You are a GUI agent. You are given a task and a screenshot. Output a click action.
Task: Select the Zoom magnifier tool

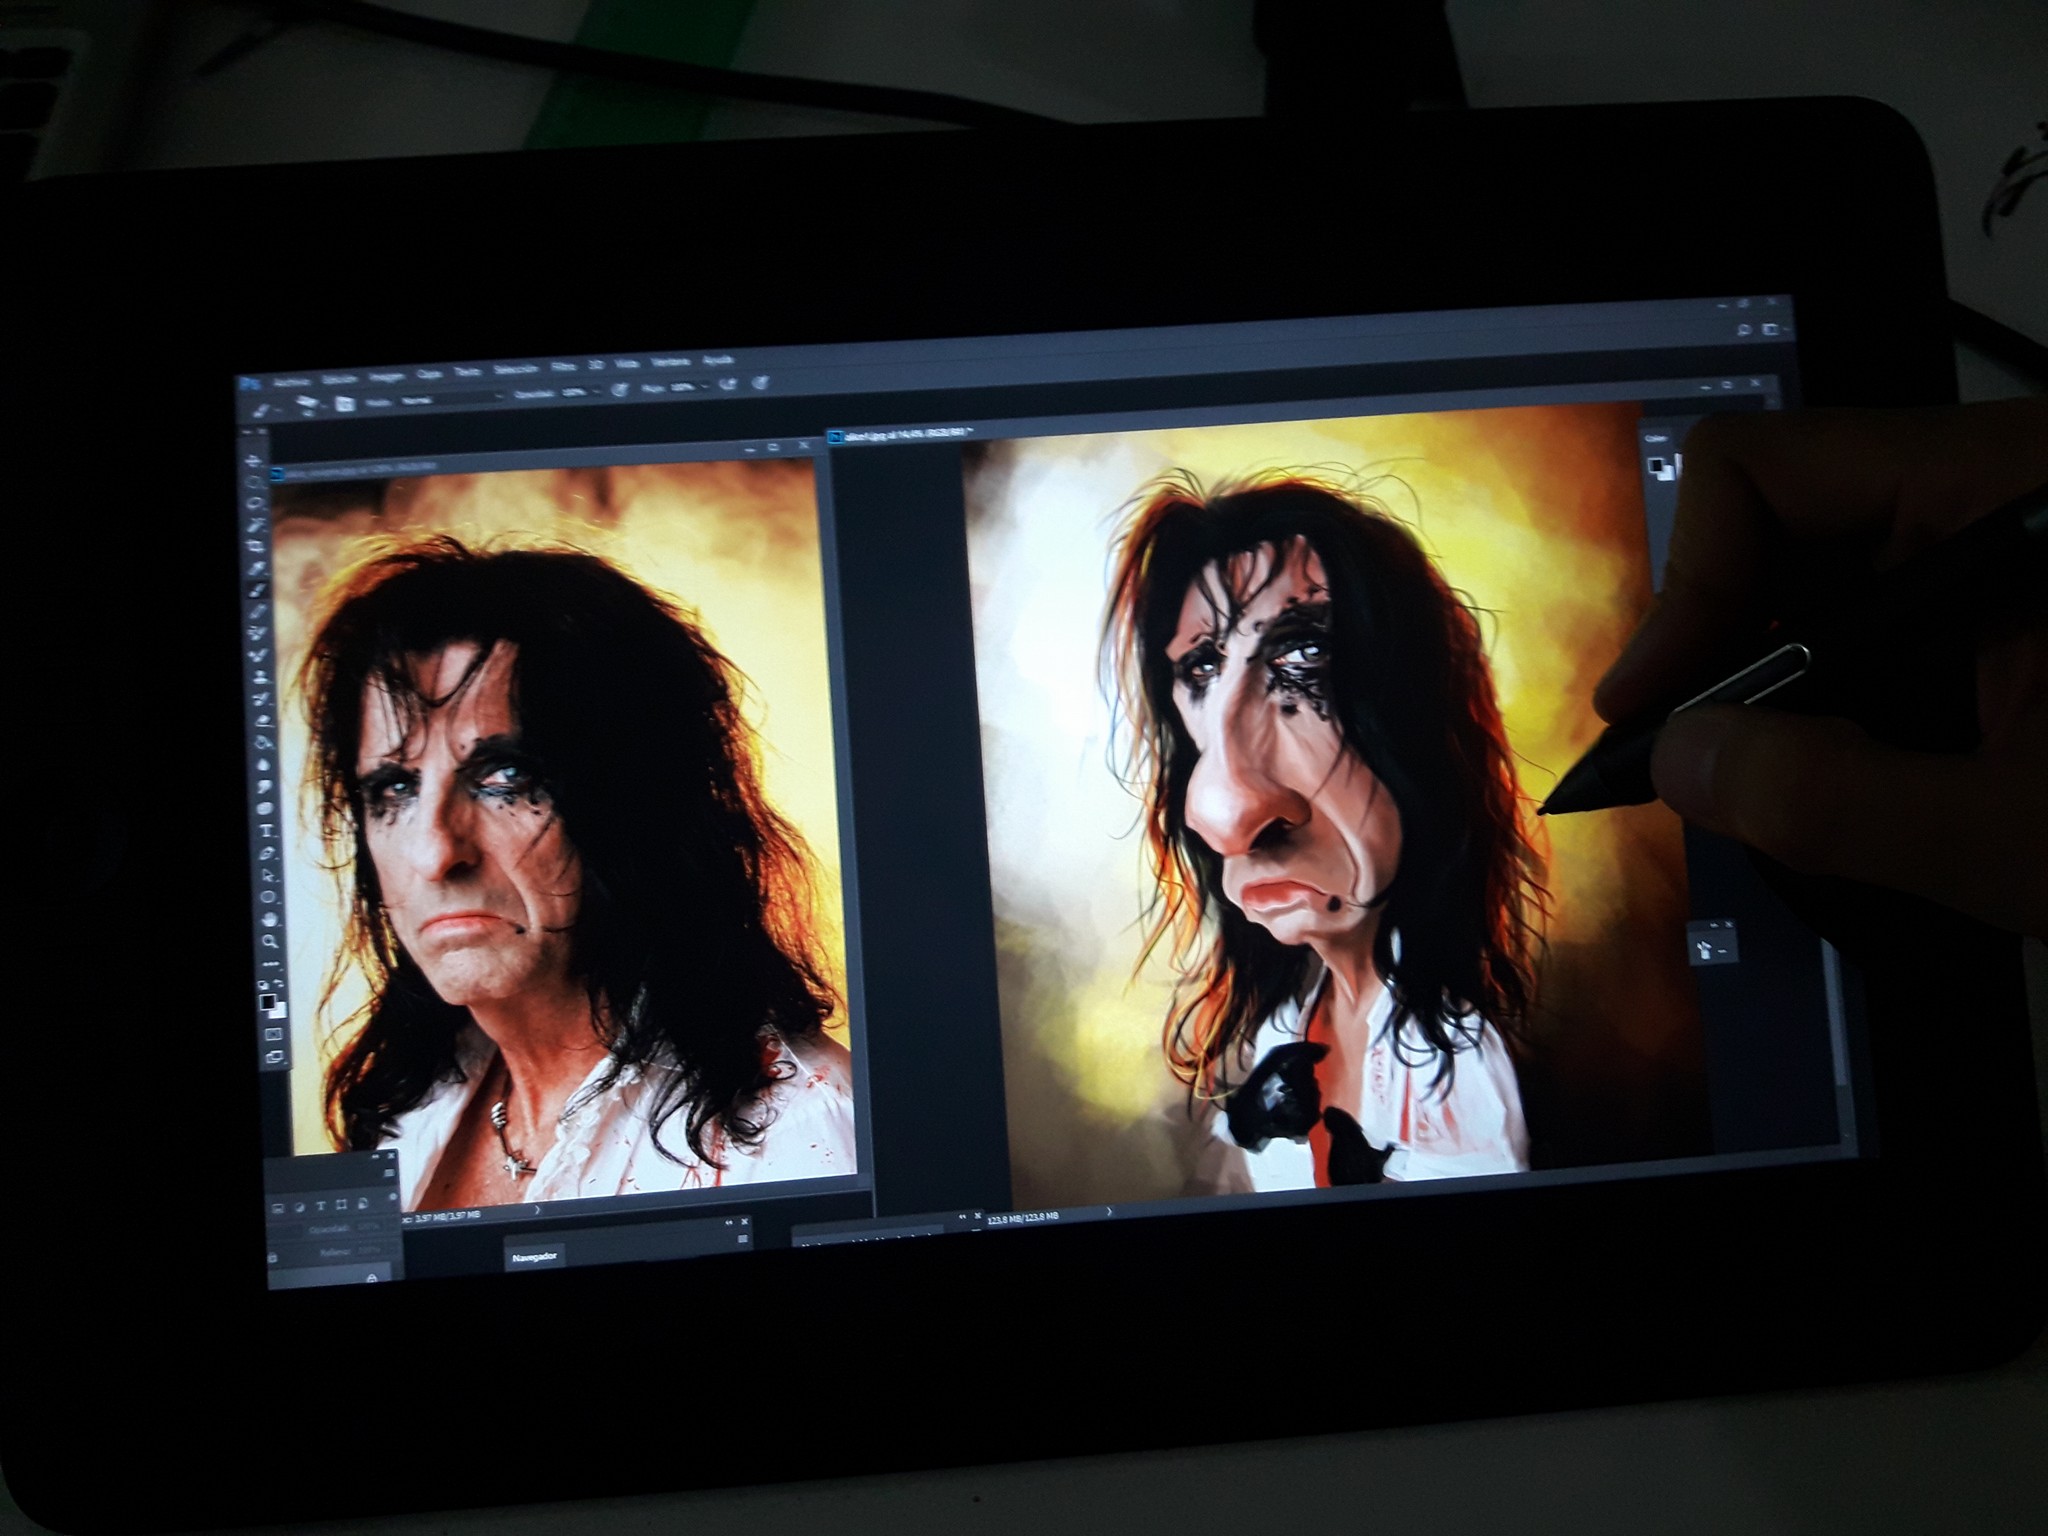coord(270,941)
